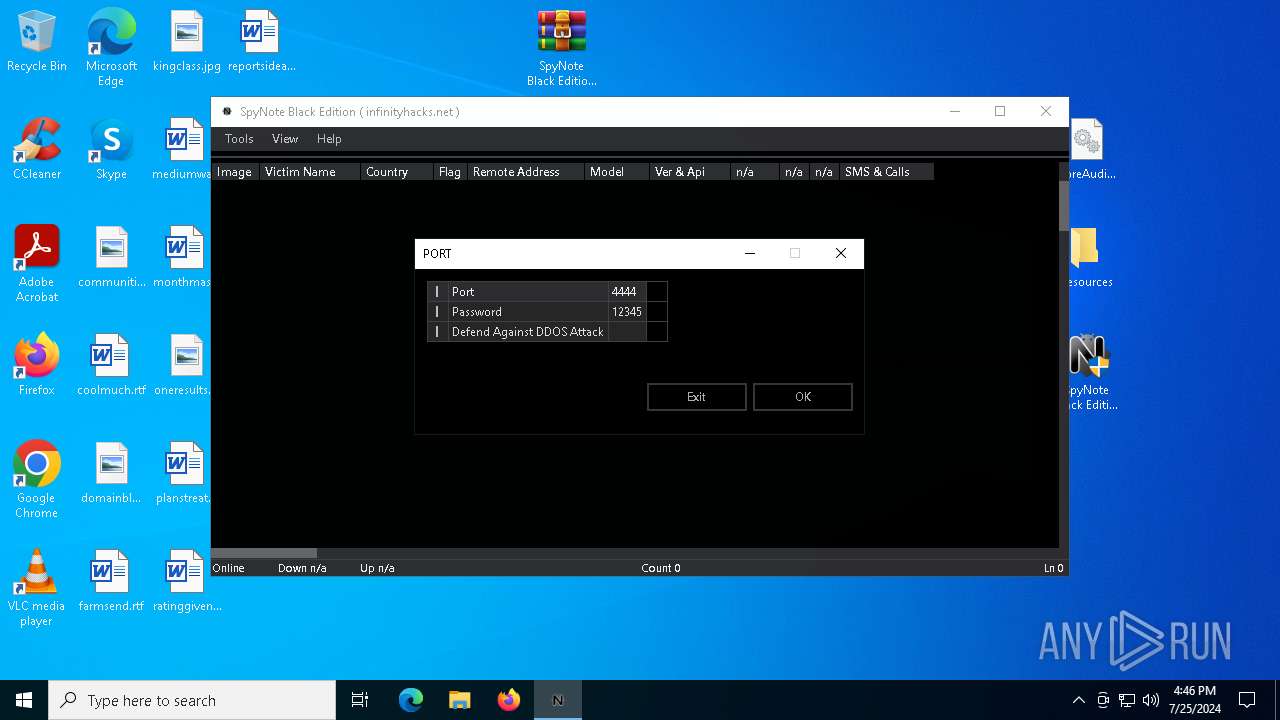
Task: Click the Victim Name column header
Action: tap(311, 172)
